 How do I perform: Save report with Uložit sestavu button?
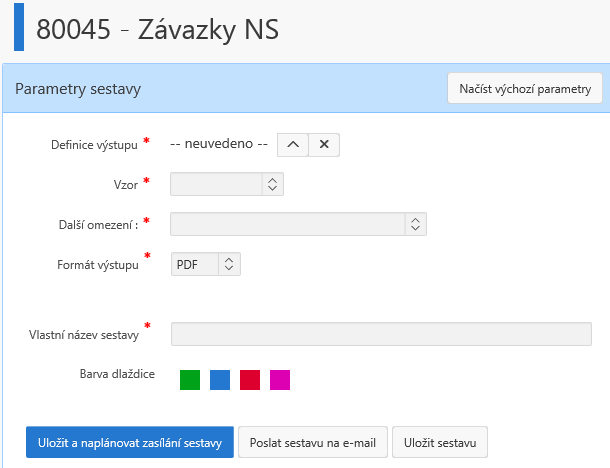click(x=440, y=442)
